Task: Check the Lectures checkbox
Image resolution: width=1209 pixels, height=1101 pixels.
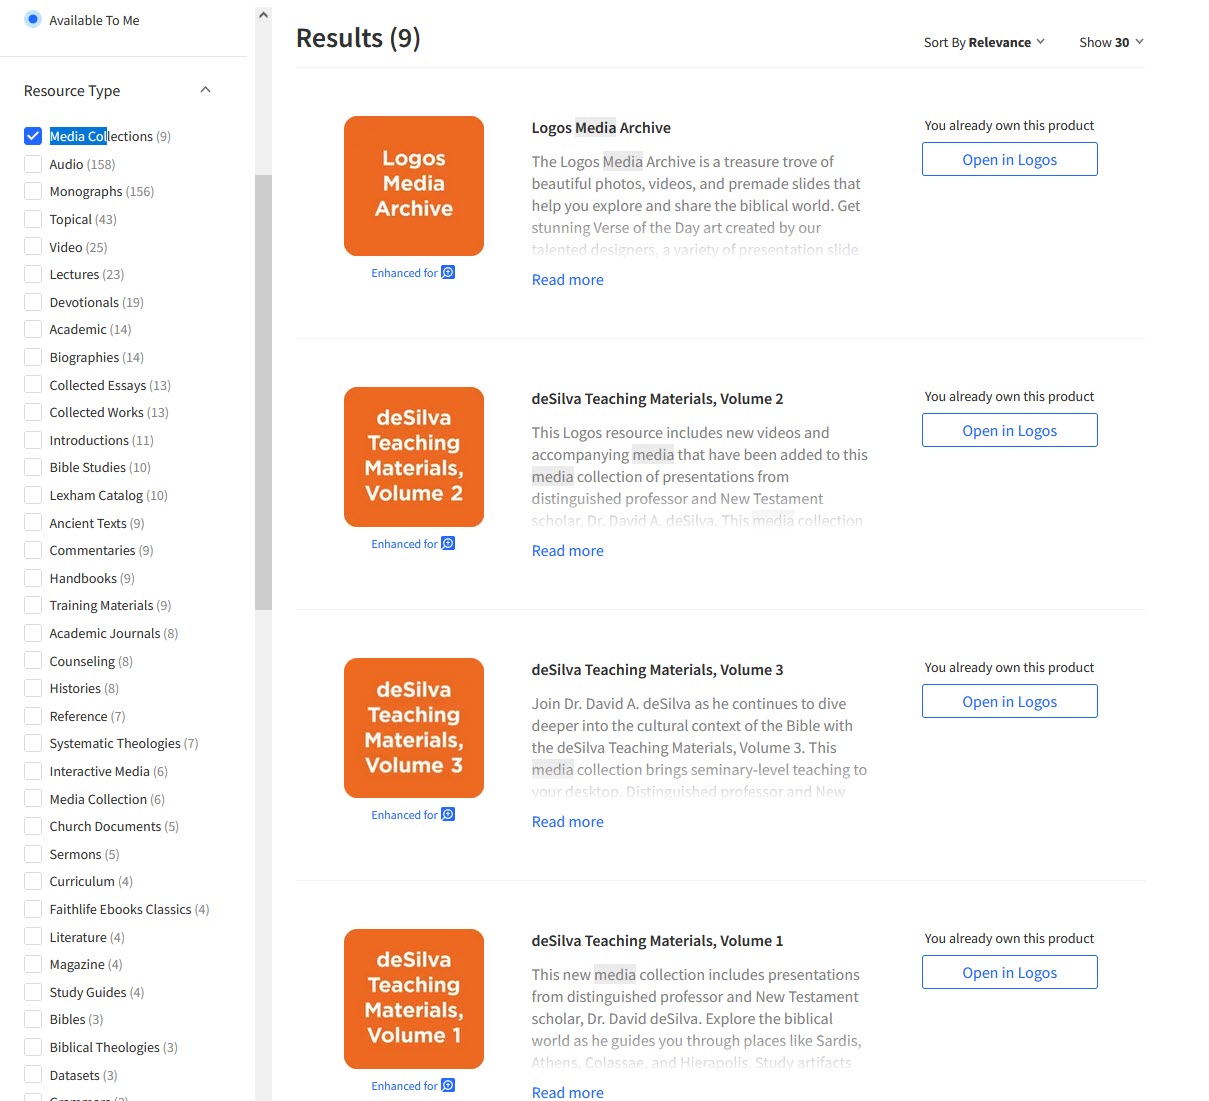Action: pos(33,274)
